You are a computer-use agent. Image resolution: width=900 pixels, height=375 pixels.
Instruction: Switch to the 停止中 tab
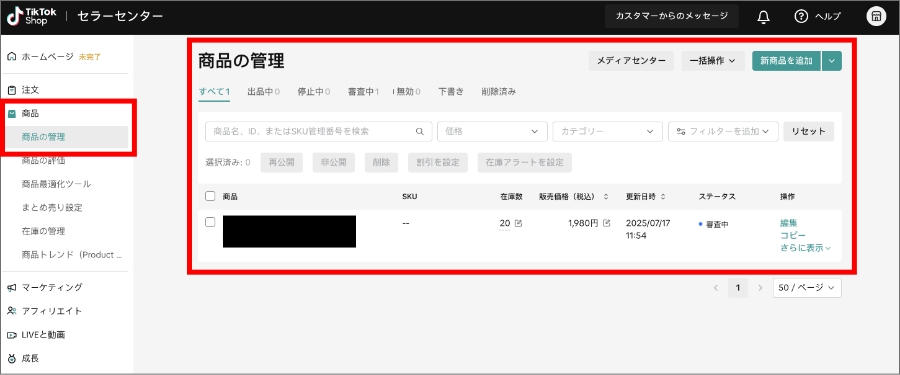click(313, 91)
